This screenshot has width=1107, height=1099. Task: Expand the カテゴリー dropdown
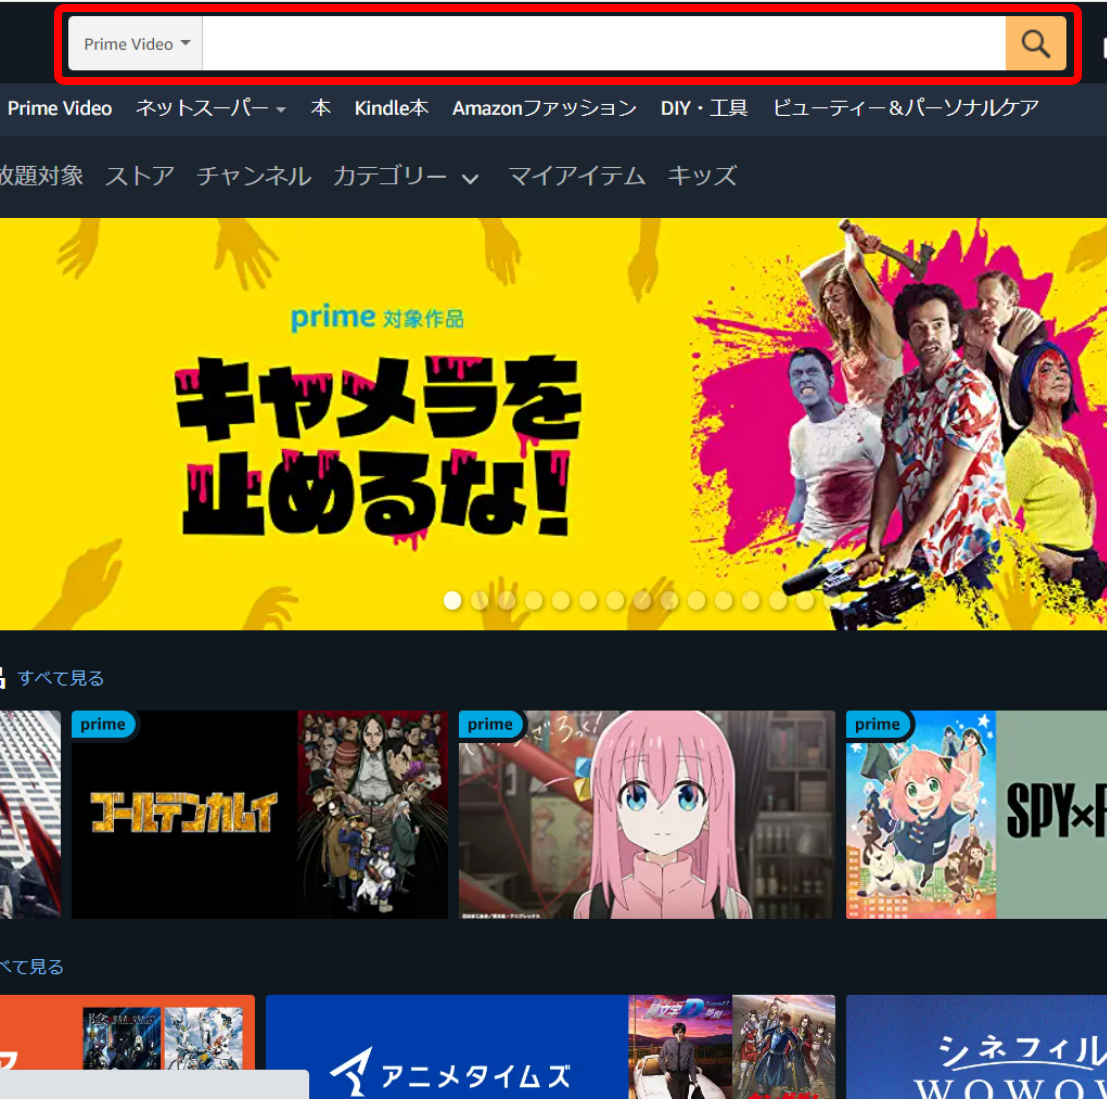tap(406, 176)
